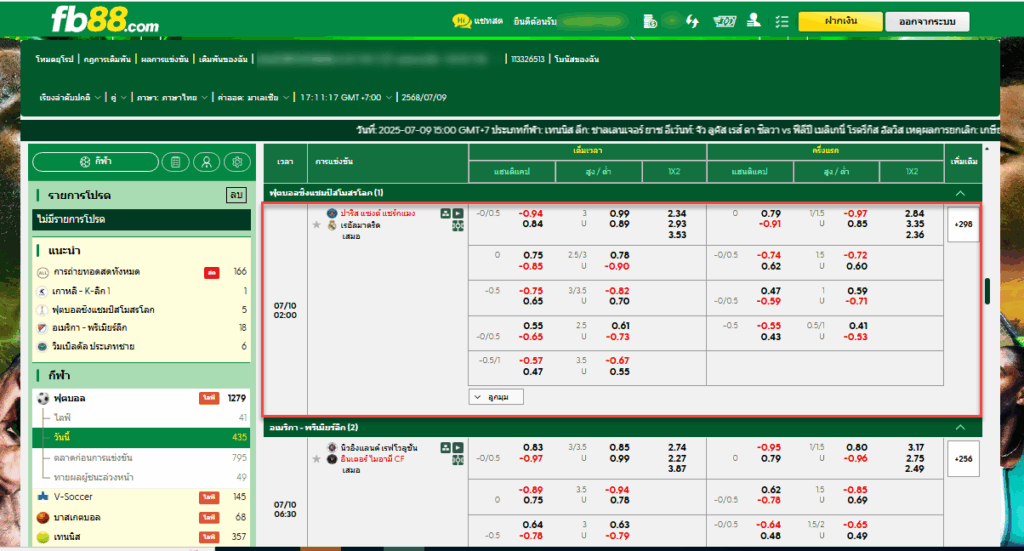Select Inter Miami full-time 1X2 odds 2.27

click(x=677, y=458)
